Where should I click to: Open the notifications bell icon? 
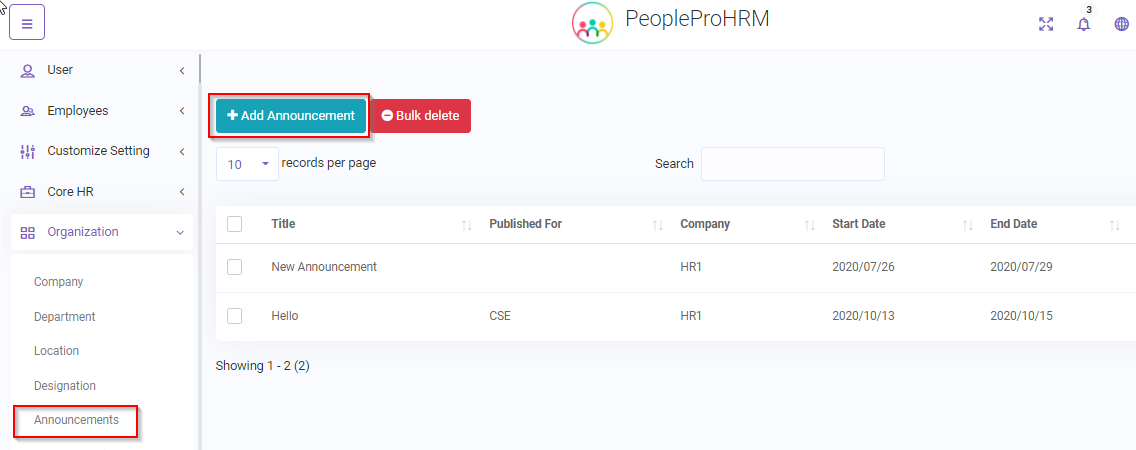pos(1083,24)
